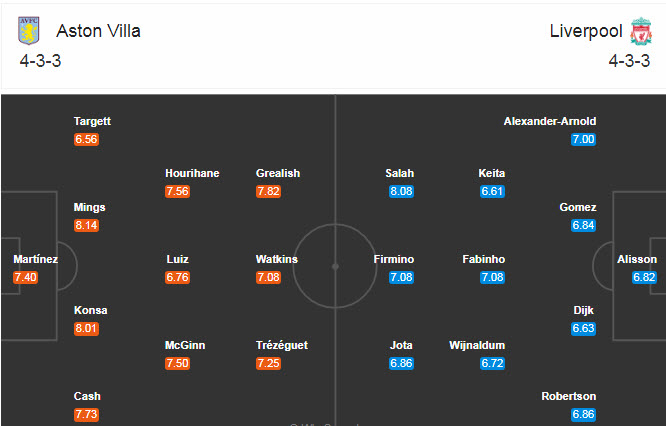Viewport: 666px width, 426px height.
Task: Open the Liverpool team link
Action: point(585,31)
